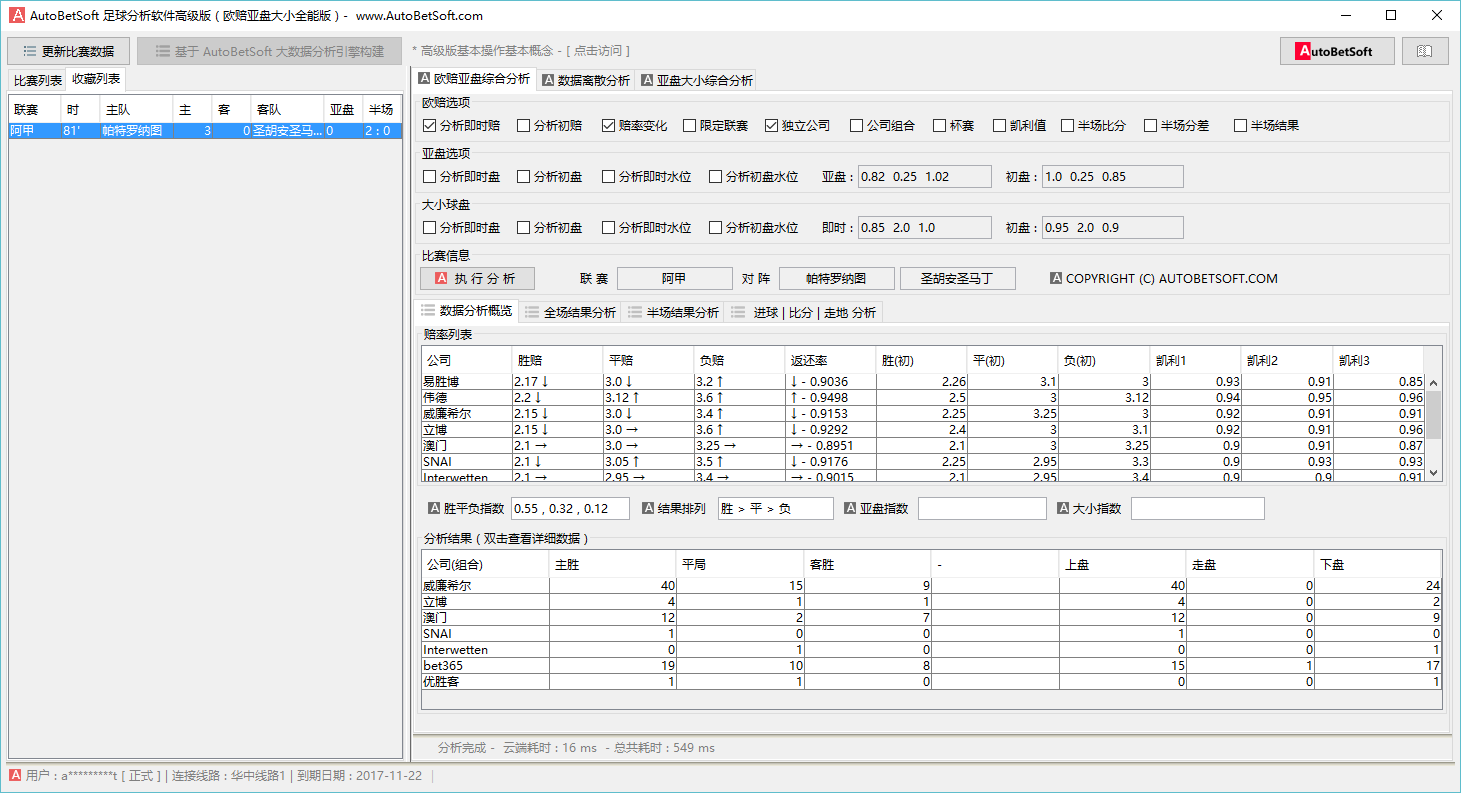This screenshot has width=1461, height=793.
Task: Click the 阿甲 league button
Action: (675, 279)
